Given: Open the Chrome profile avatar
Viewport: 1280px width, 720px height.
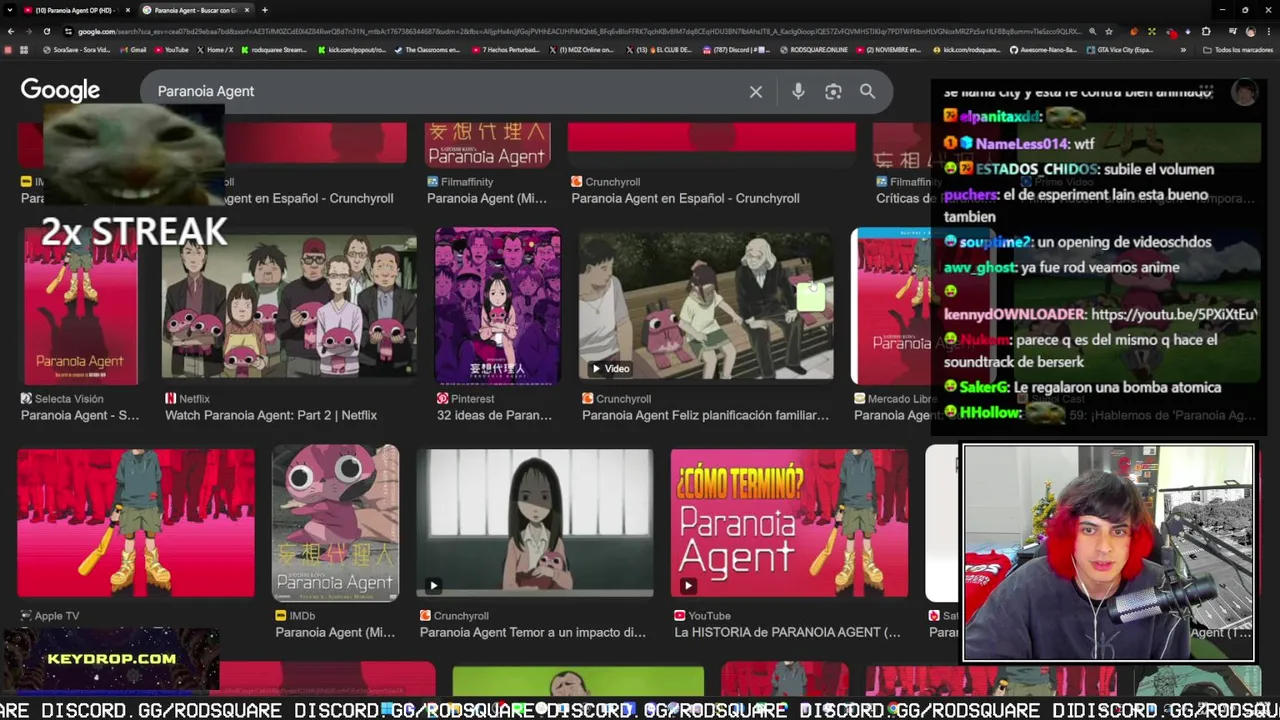Looking at the screenshot, I should 1250,31.
